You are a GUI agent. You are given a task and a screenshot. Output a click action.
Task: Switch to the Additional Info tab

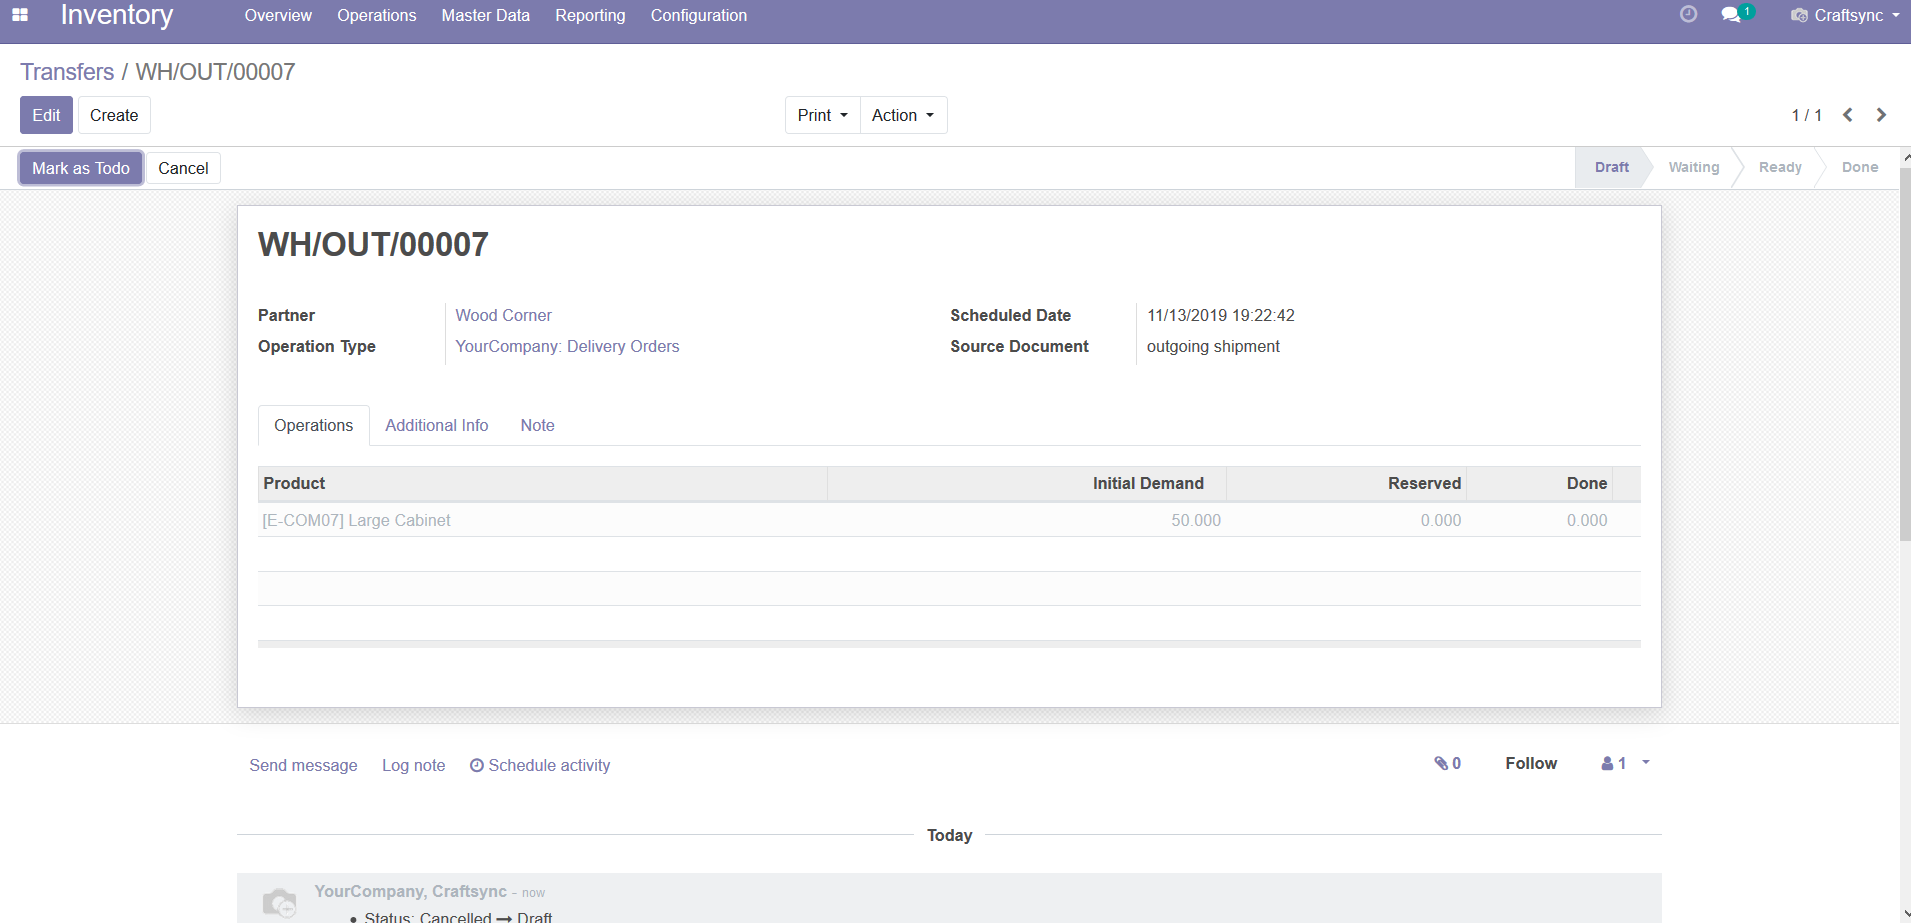(x=436, y=425)
